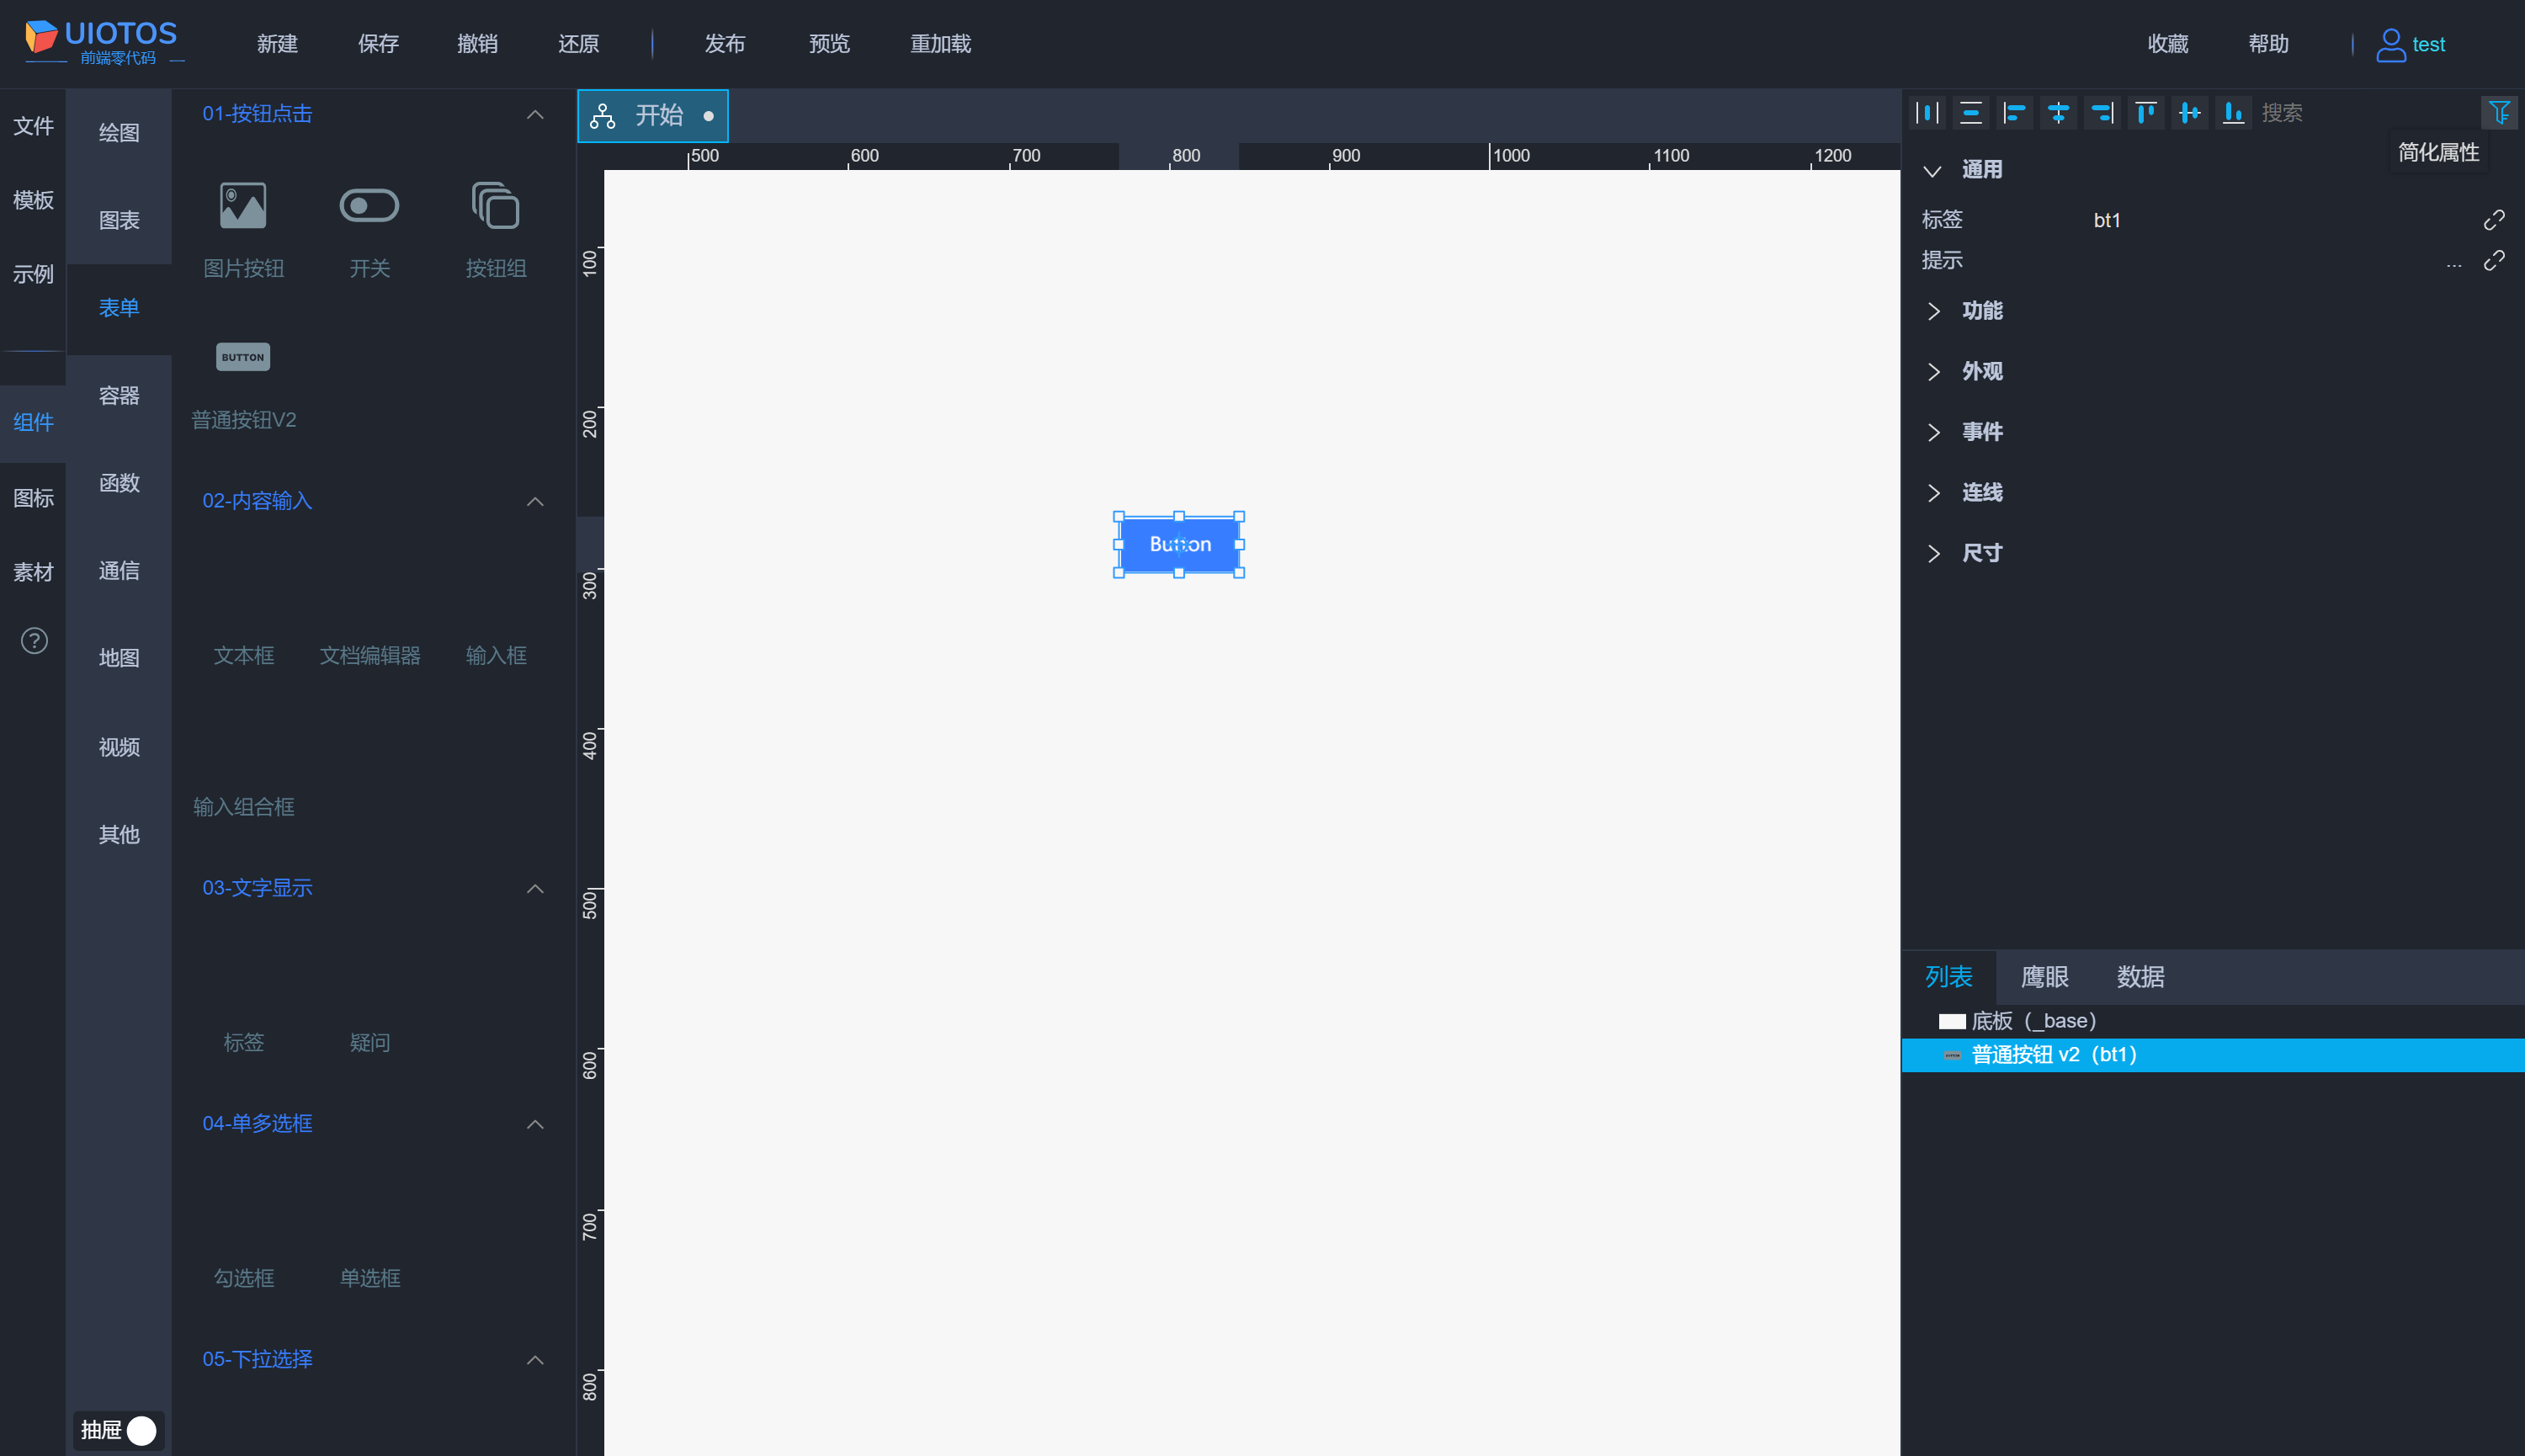Image resolution: width=2525 pixels, height=1456 pixels.
Task: Switch to the 鹰眼 tab
Action: [2044, 977]
